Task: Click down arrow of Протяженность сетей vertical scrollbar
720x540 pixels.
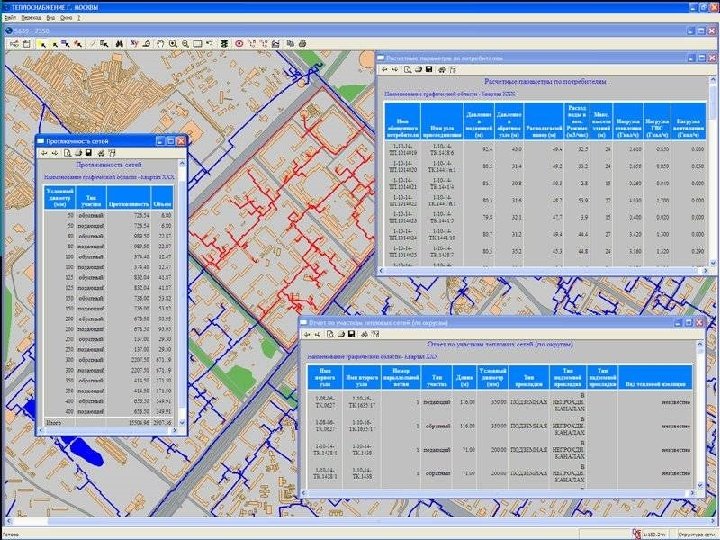Action: tap(182, 422)
